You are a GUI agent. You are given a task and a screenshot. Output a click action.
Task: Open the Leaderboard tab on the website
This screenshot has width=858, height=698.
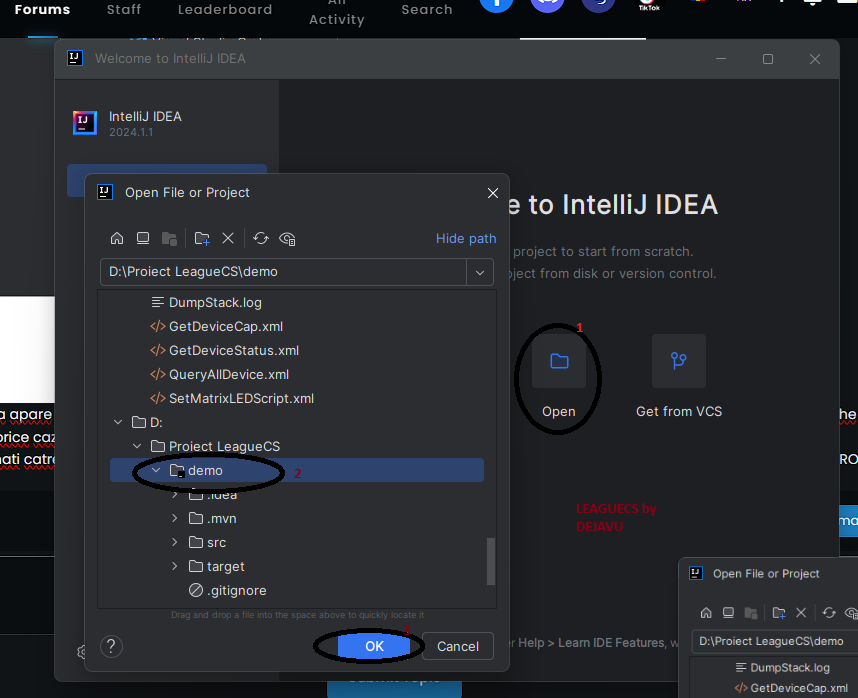coord(225,9)
